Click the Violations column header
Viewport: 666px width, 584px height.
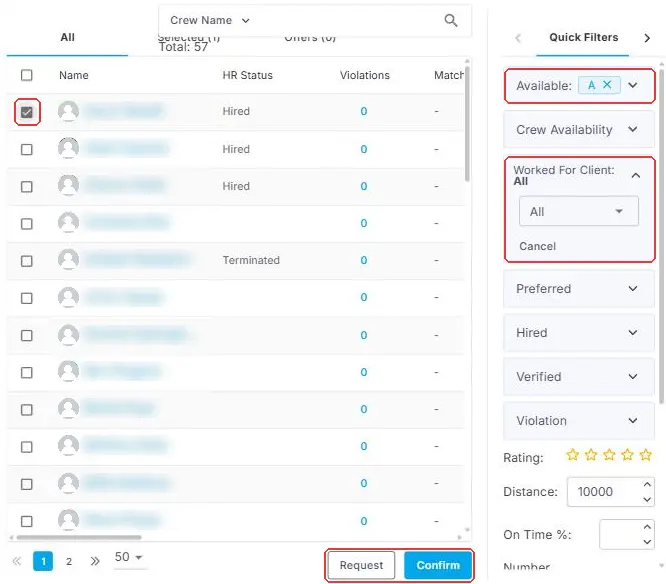[x=364, y=75]
